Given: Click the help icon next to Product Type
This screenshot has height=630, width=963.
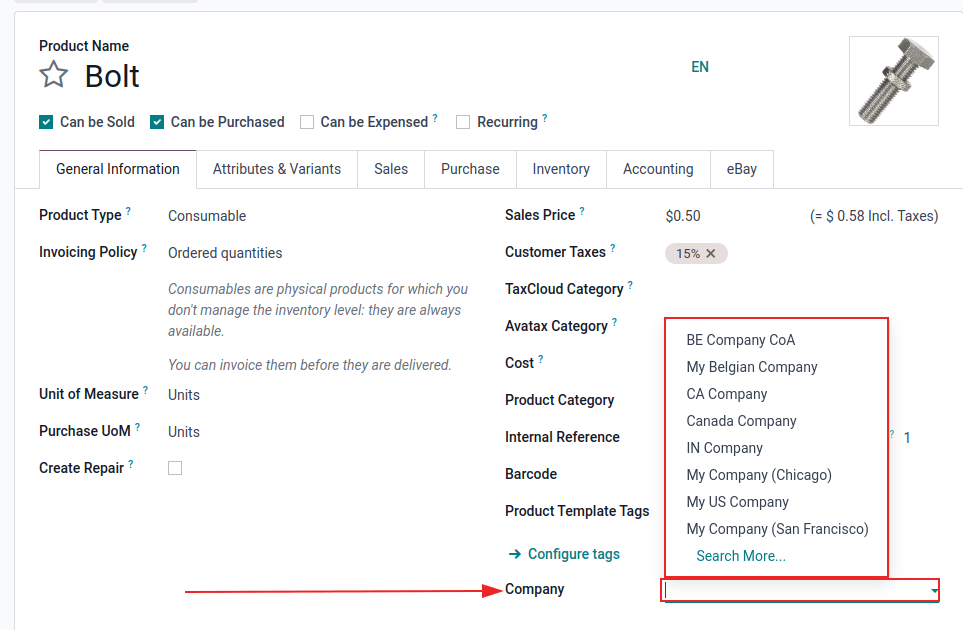Looking at the screenshot, I should [129, 212].
